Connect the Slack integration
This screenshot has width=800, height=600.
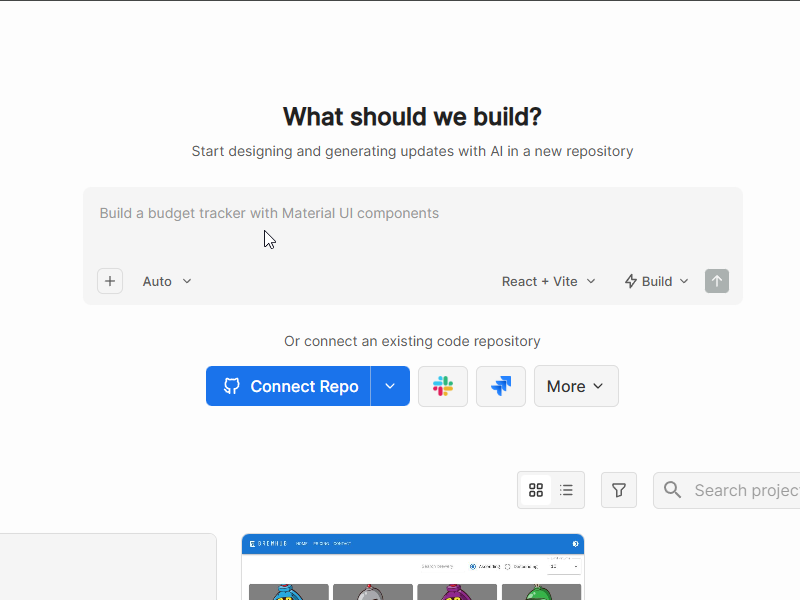[x=443, y=386]
